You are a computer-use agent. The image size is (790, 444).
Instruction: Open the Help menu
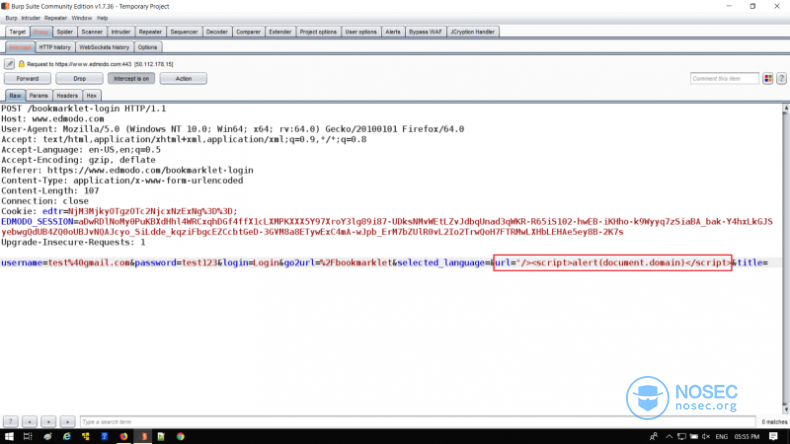tap(102, 18)
